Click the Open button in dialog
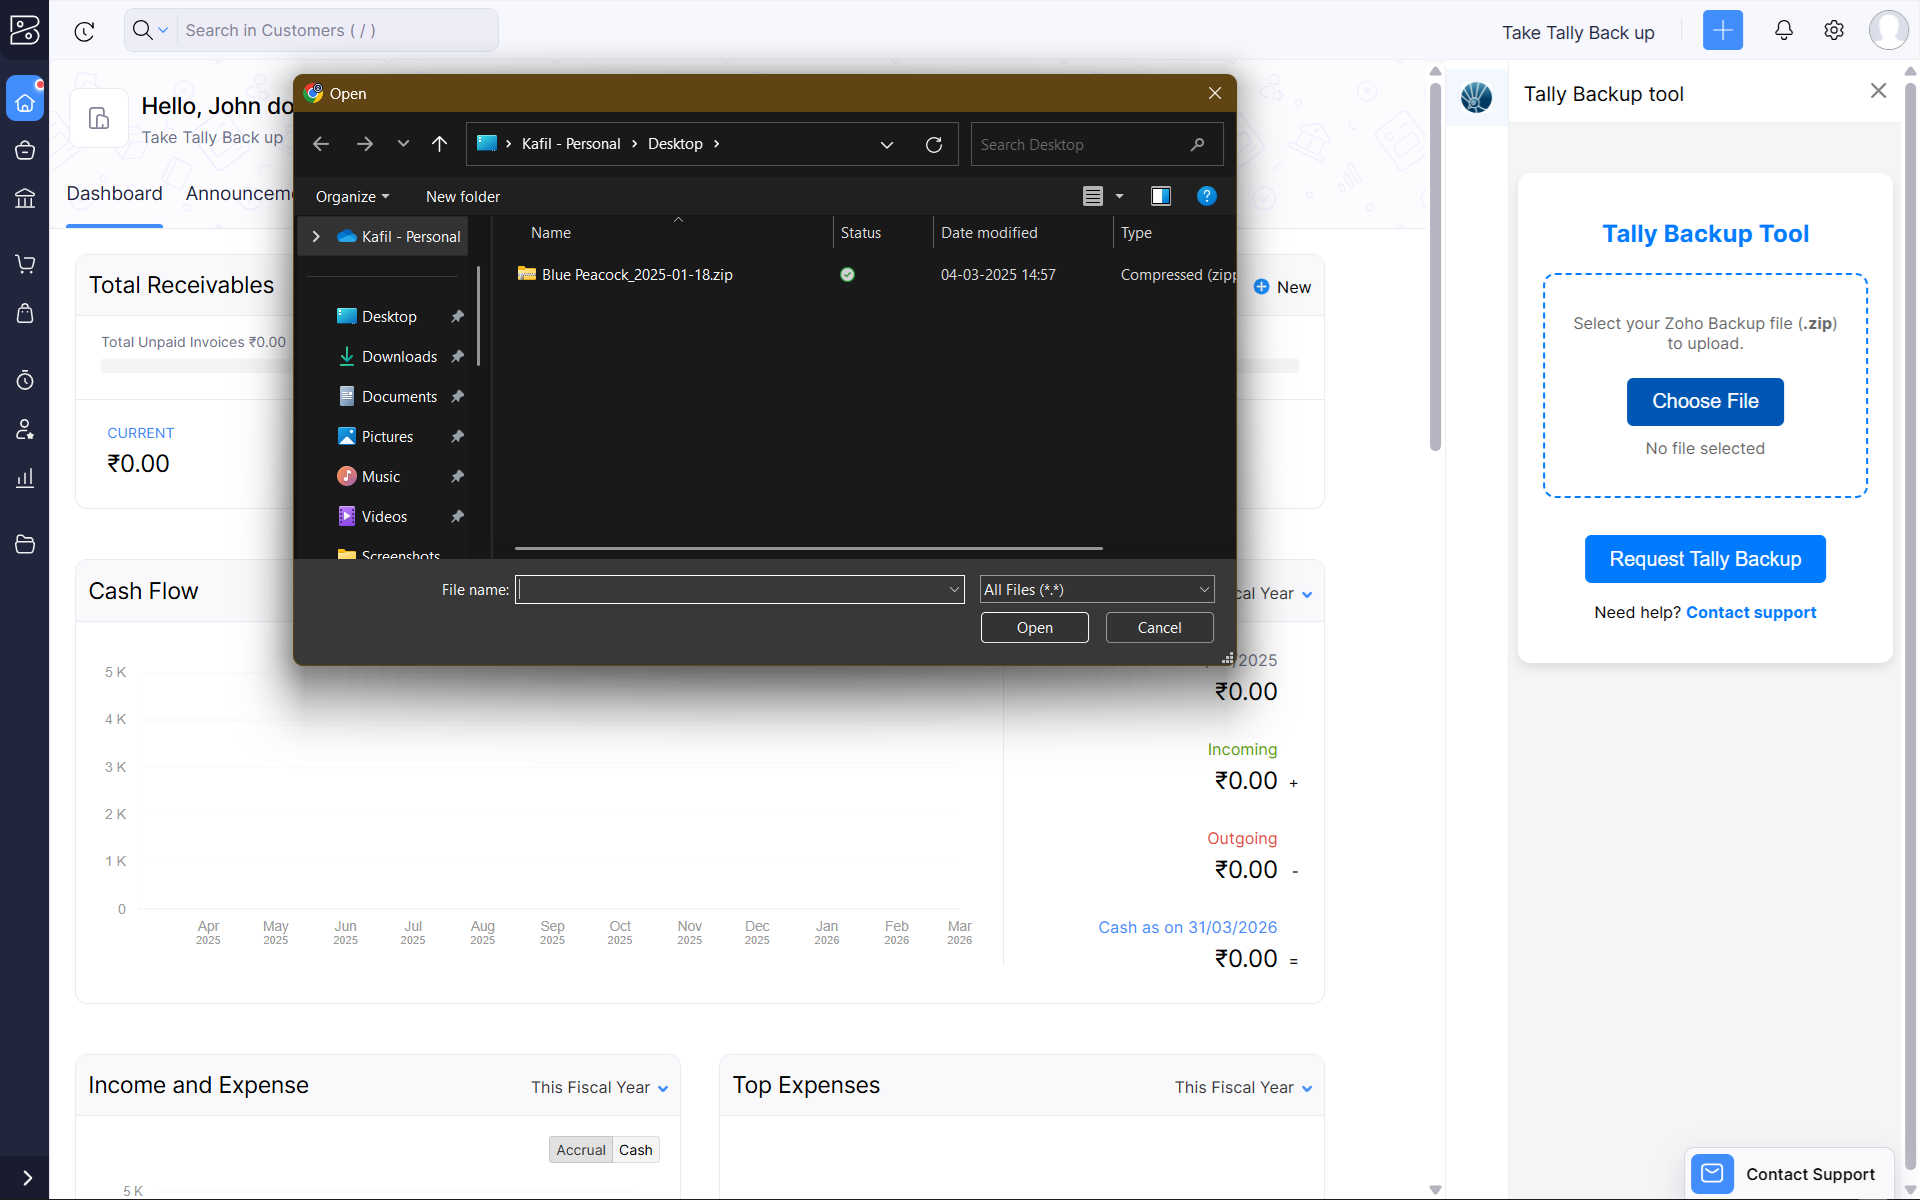 pos(1034,628)
